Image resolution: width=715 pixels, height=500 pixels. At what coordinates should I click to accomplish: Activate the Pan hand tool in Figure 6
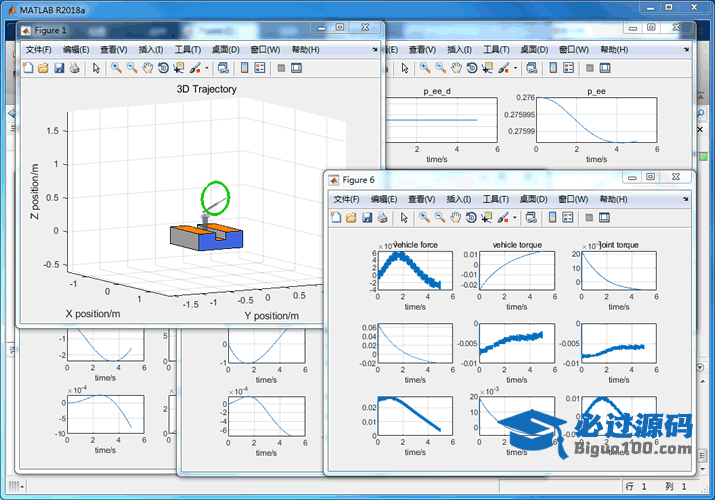pyautogui.click(x=455, y=217)
